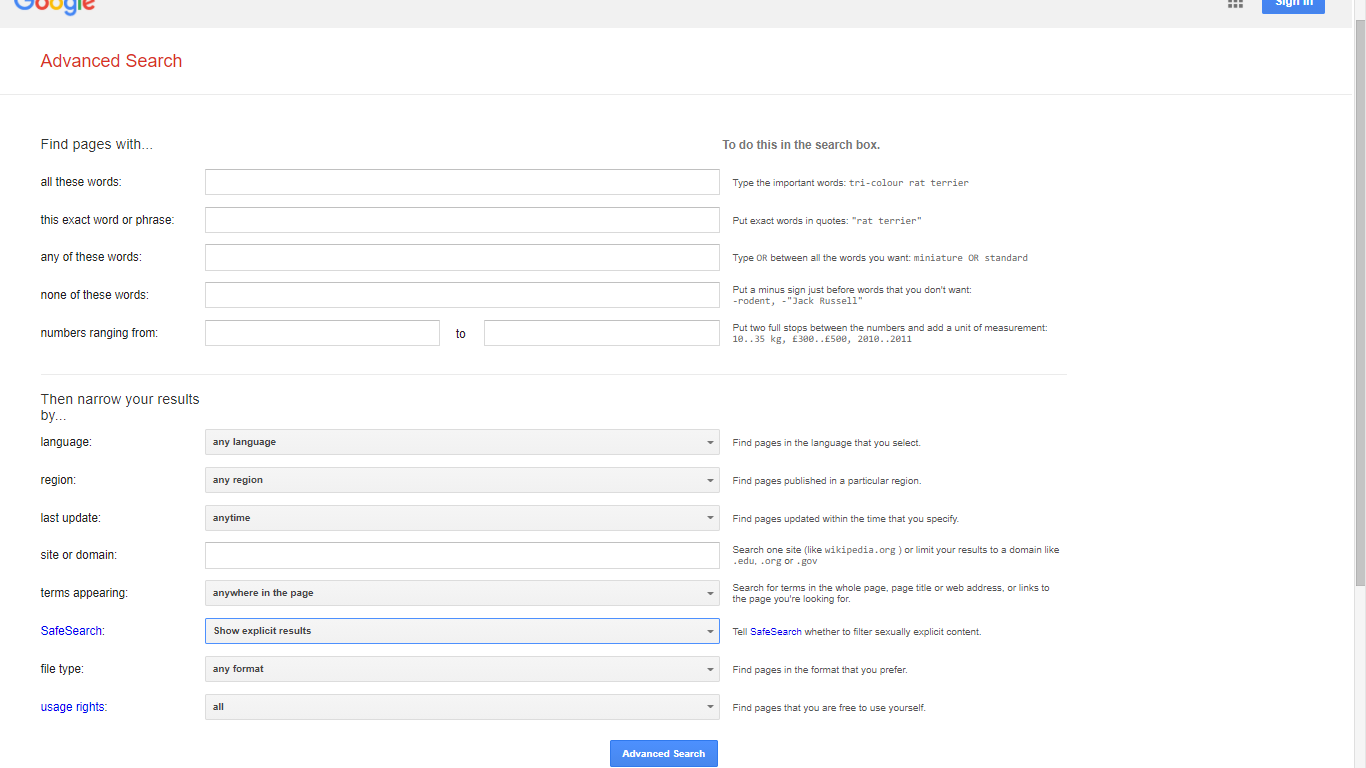The width and height of the screenshot is (1366, 768).
Task: Click the blue Advanced Search submit button
Action: (x=664, y=753)
